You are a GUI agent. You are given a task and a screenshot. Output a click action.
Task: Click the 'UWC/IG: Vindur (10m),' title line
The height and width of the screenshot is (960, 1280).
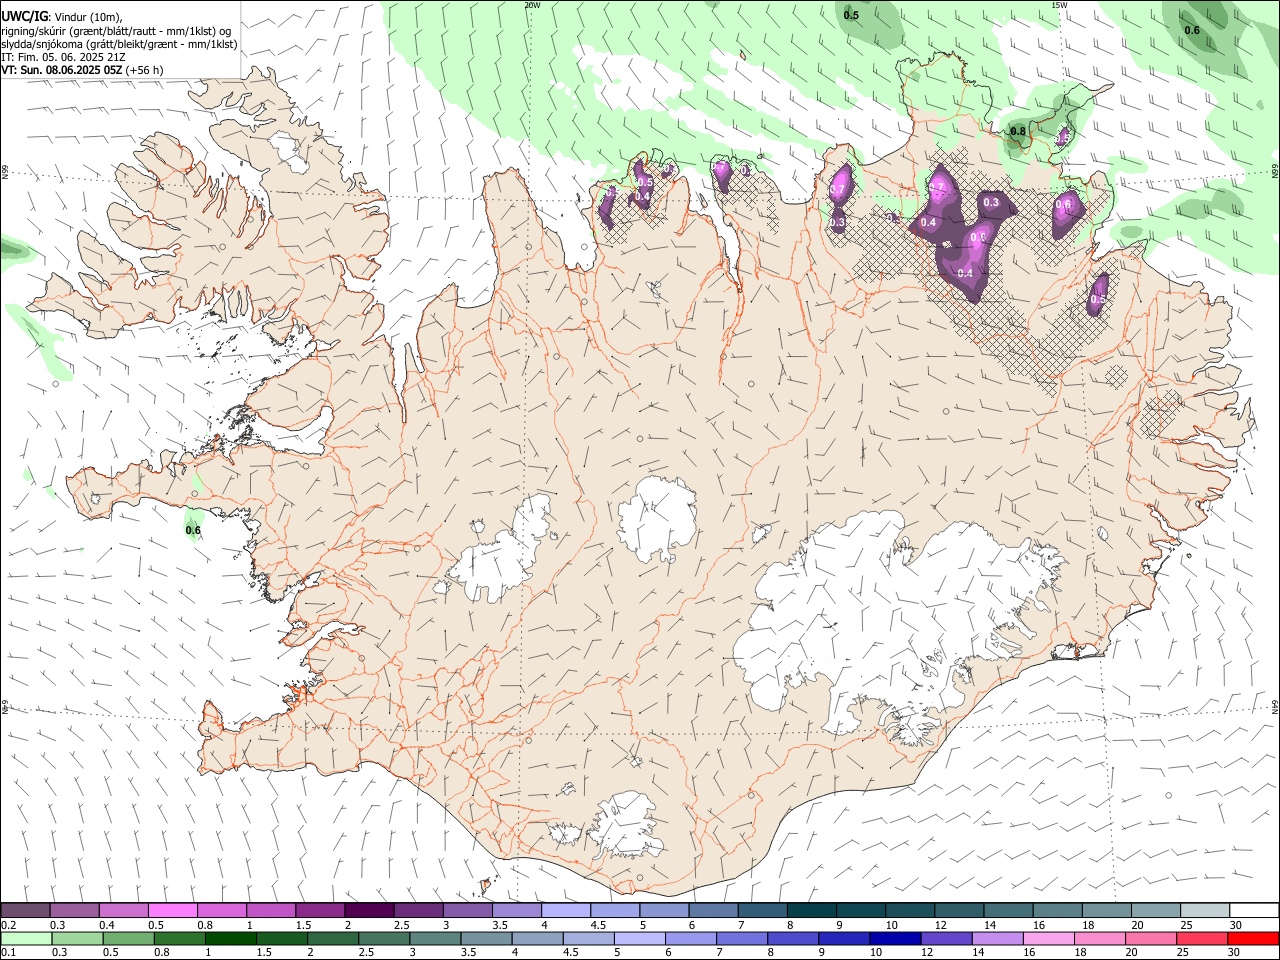click(61, 16)
